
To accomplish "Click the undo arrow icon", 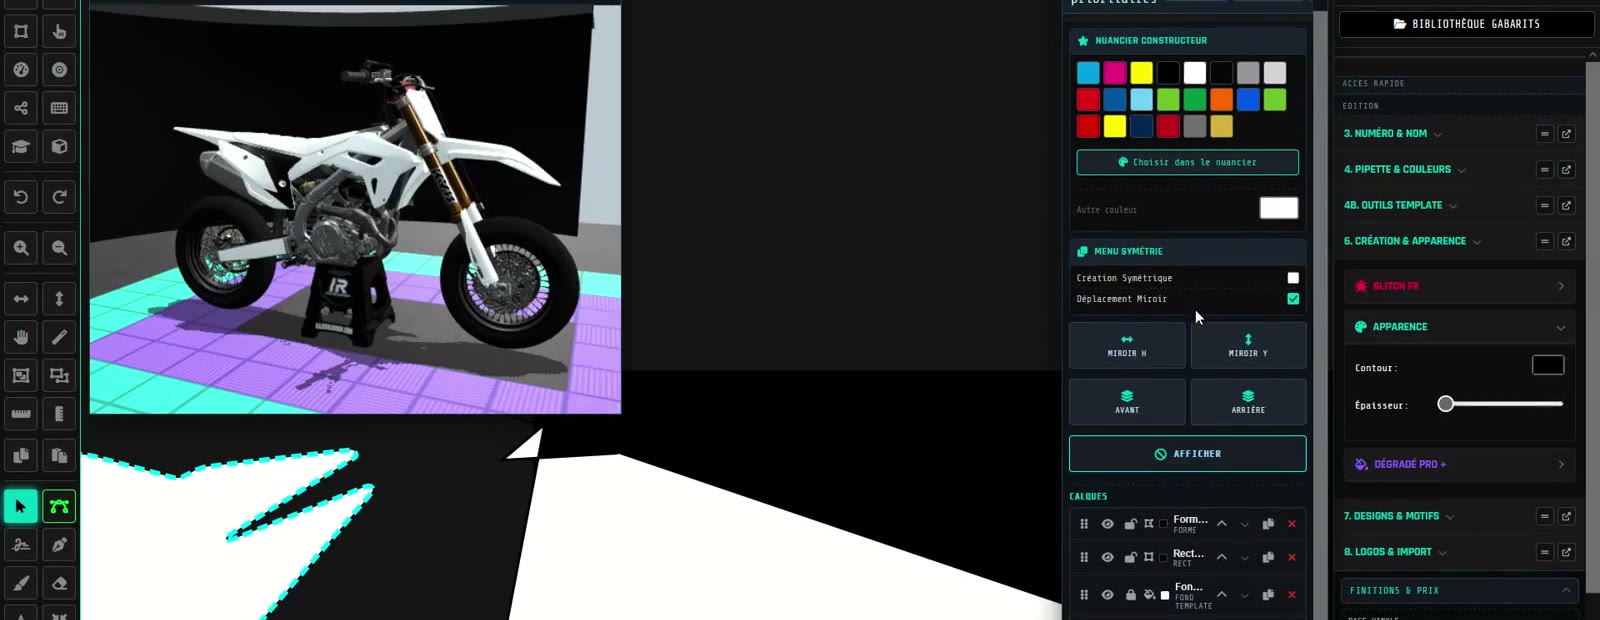I will 21,197.
